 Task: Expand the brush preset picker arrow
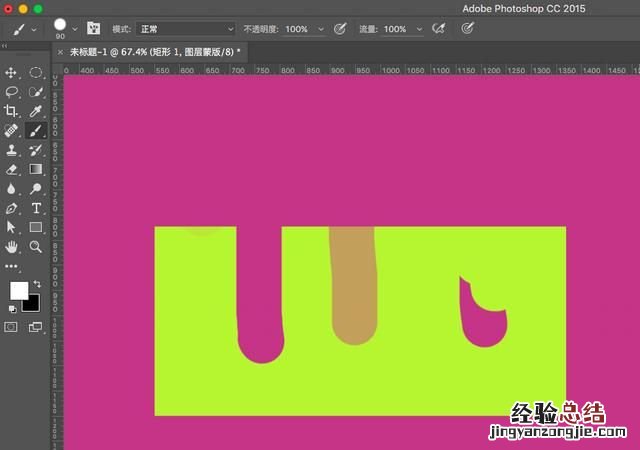(x=75, y=29)
